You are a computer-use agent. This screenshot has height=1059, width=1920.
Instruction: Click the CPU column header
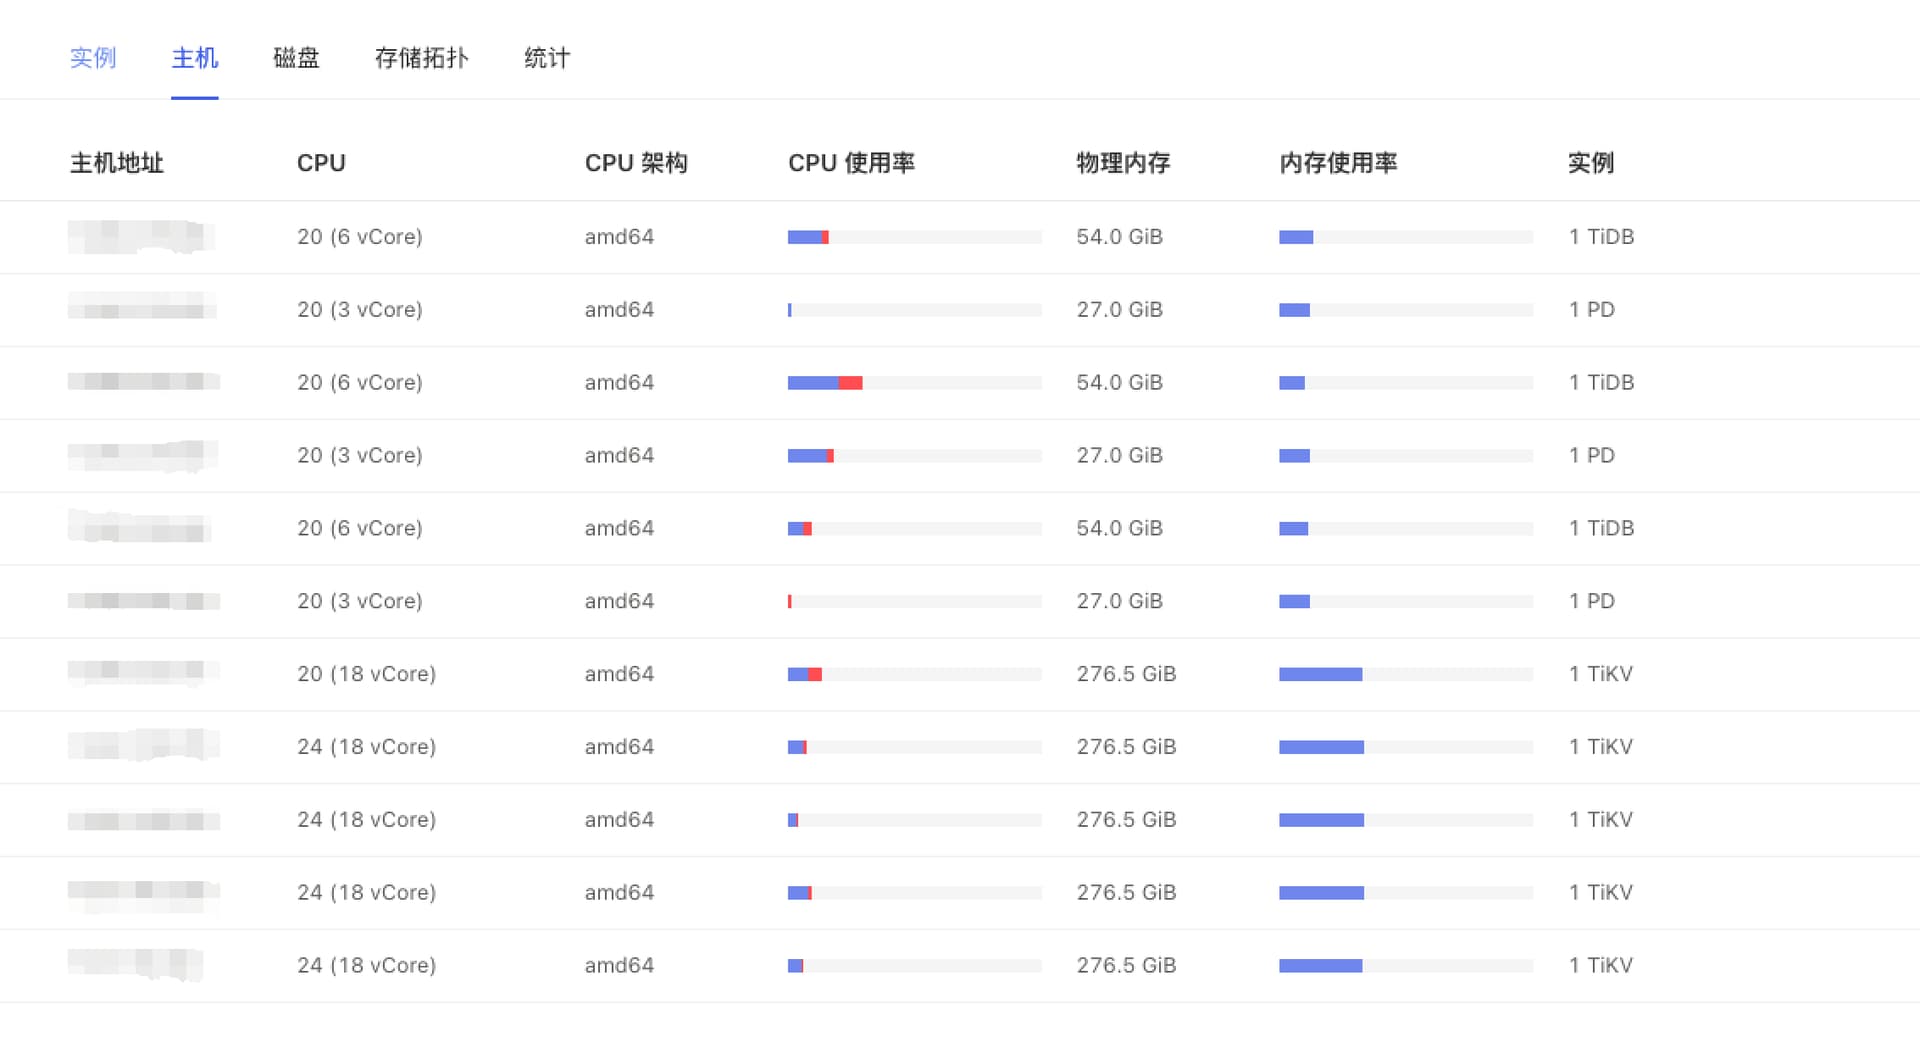click(321, 163)
